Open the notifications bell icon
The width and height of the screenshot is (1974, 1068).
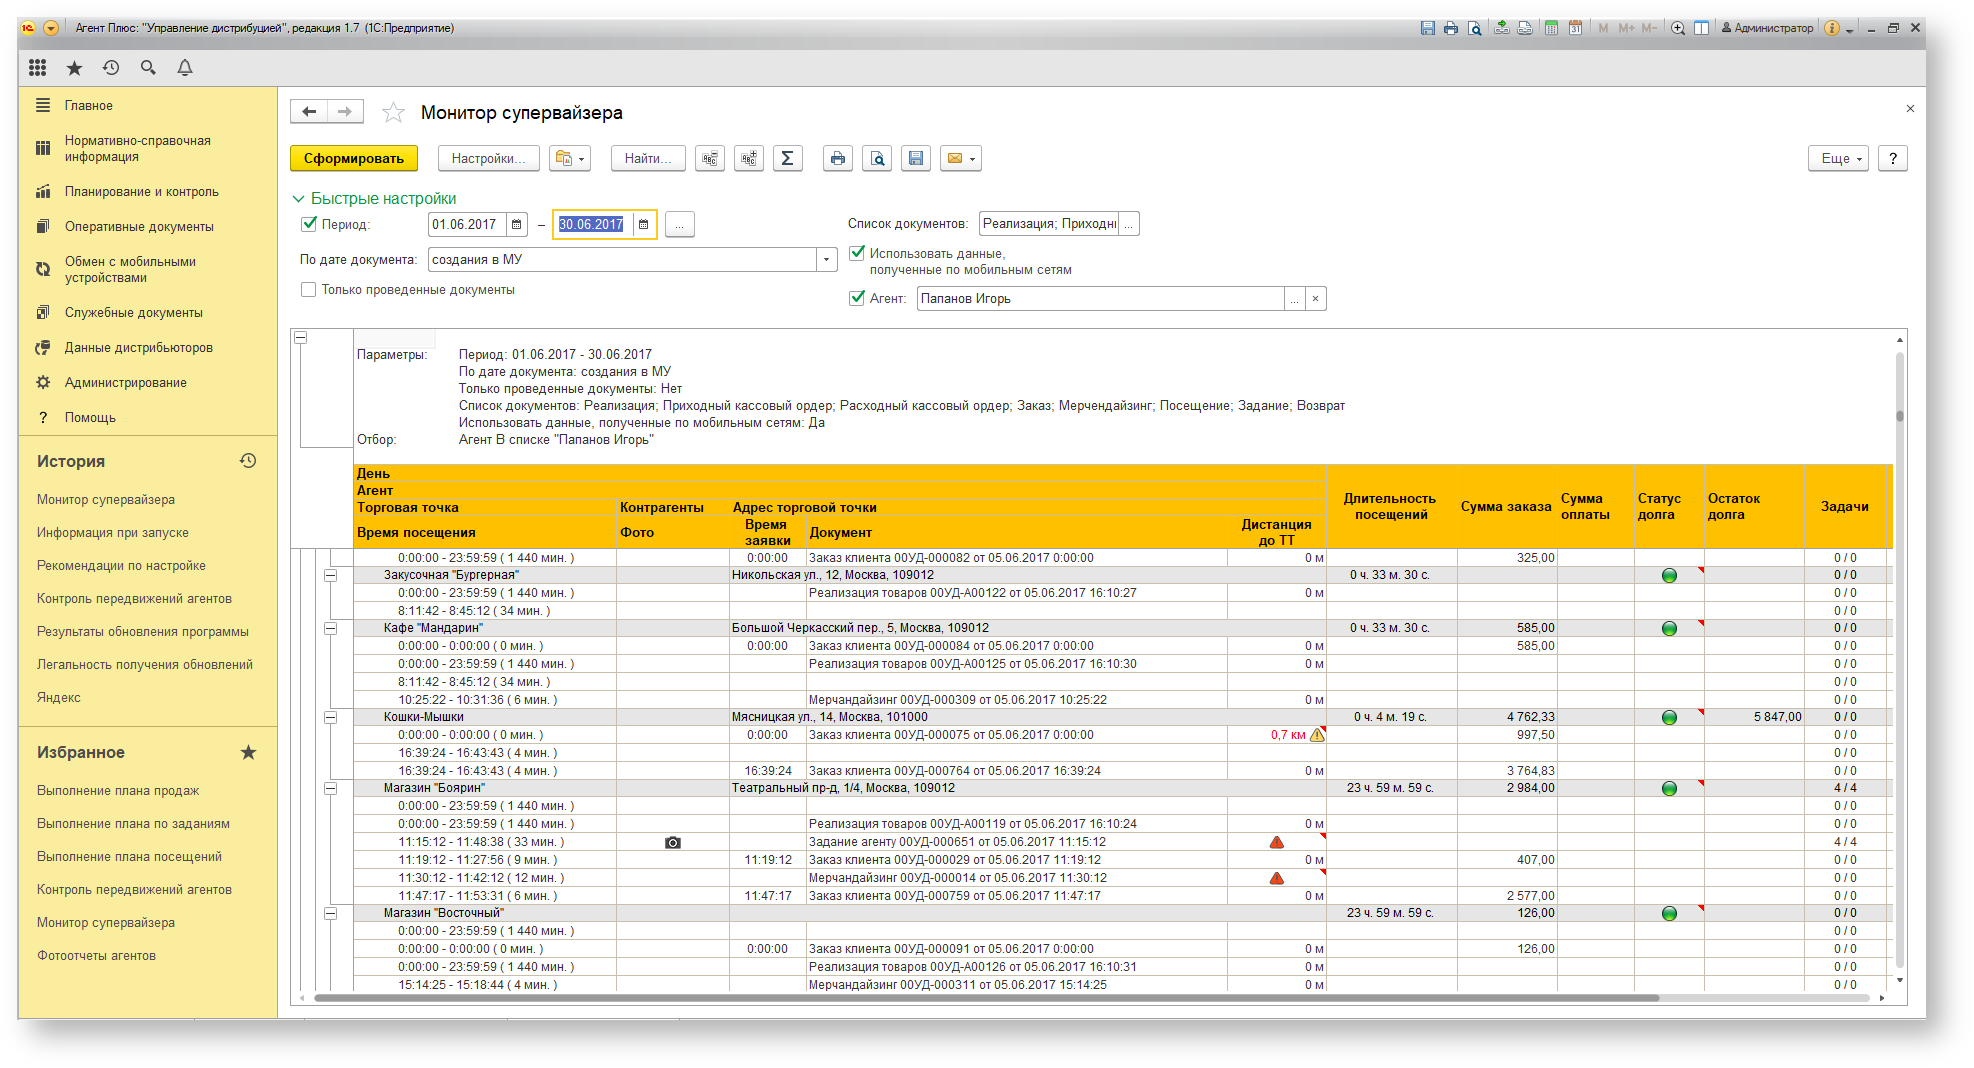coord(185,68)
